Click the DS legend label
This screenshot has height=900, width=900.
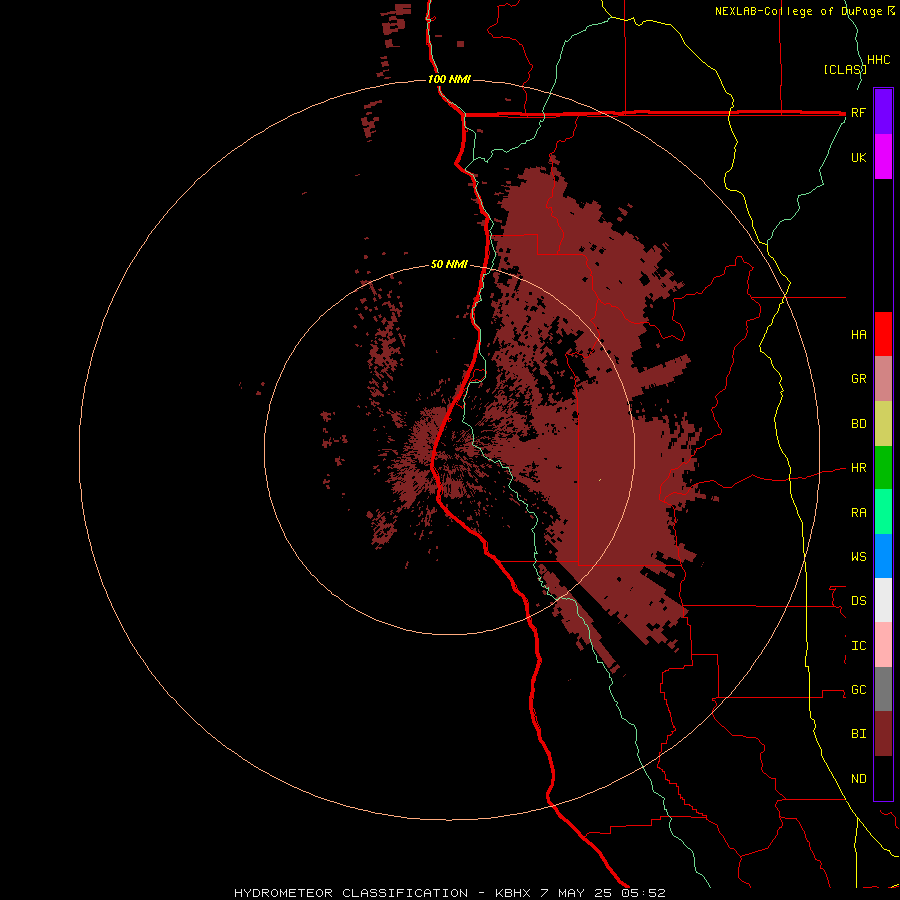(859, 601)
